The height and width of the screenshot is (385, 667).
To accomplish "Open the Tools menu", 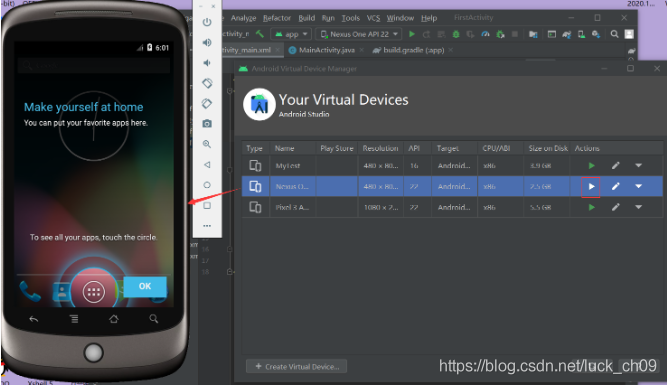I will pos(351,18).
